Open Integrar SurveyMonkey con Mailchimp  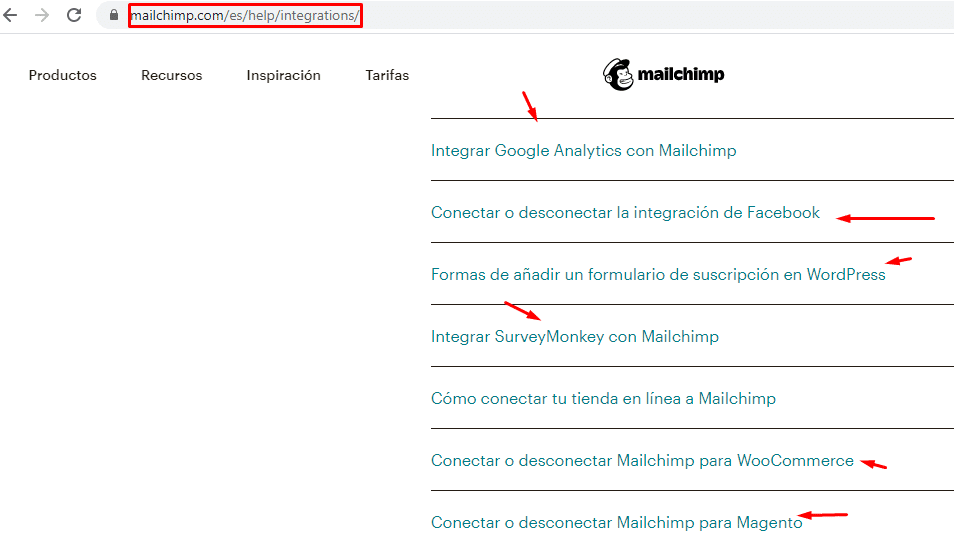(x=575, y=337)
